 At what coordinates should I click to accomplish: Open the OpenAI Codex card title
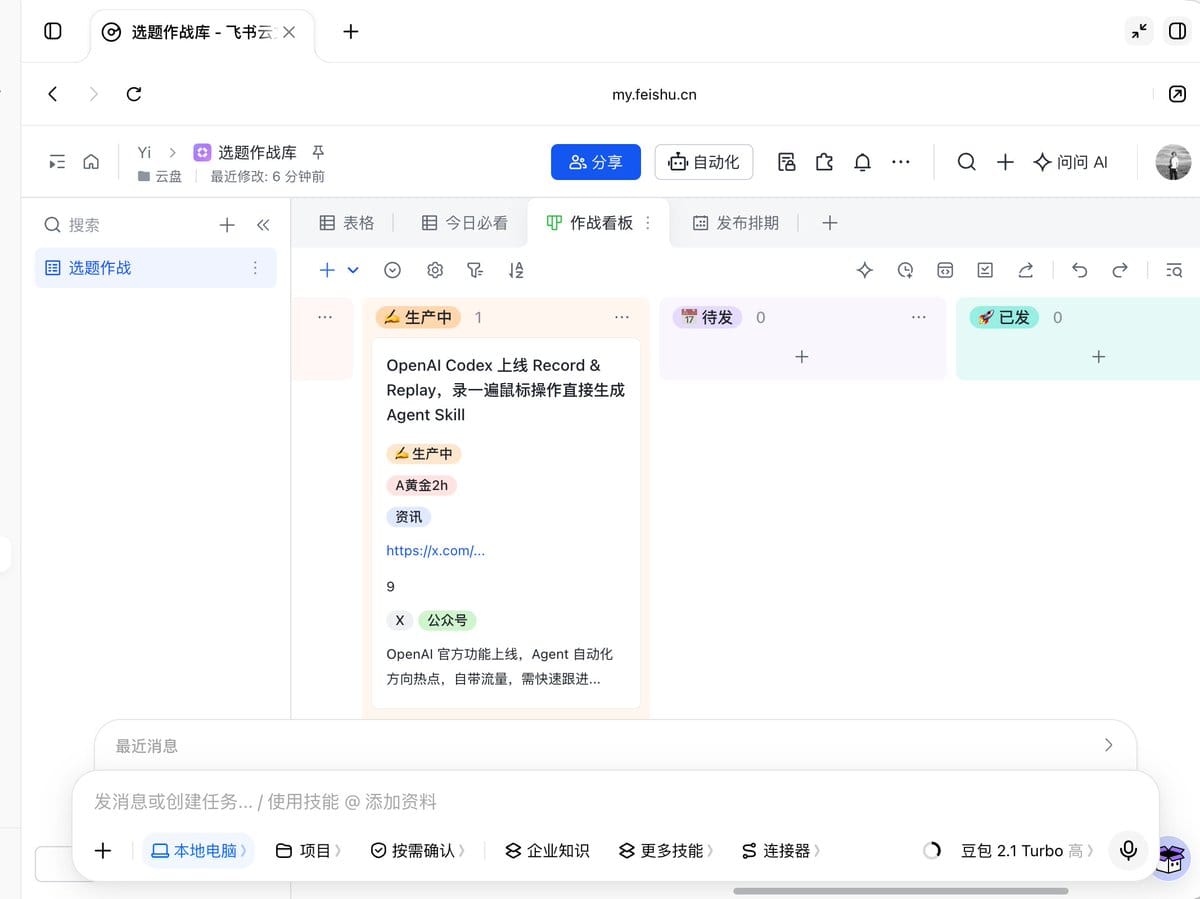(x=506, y=390)
